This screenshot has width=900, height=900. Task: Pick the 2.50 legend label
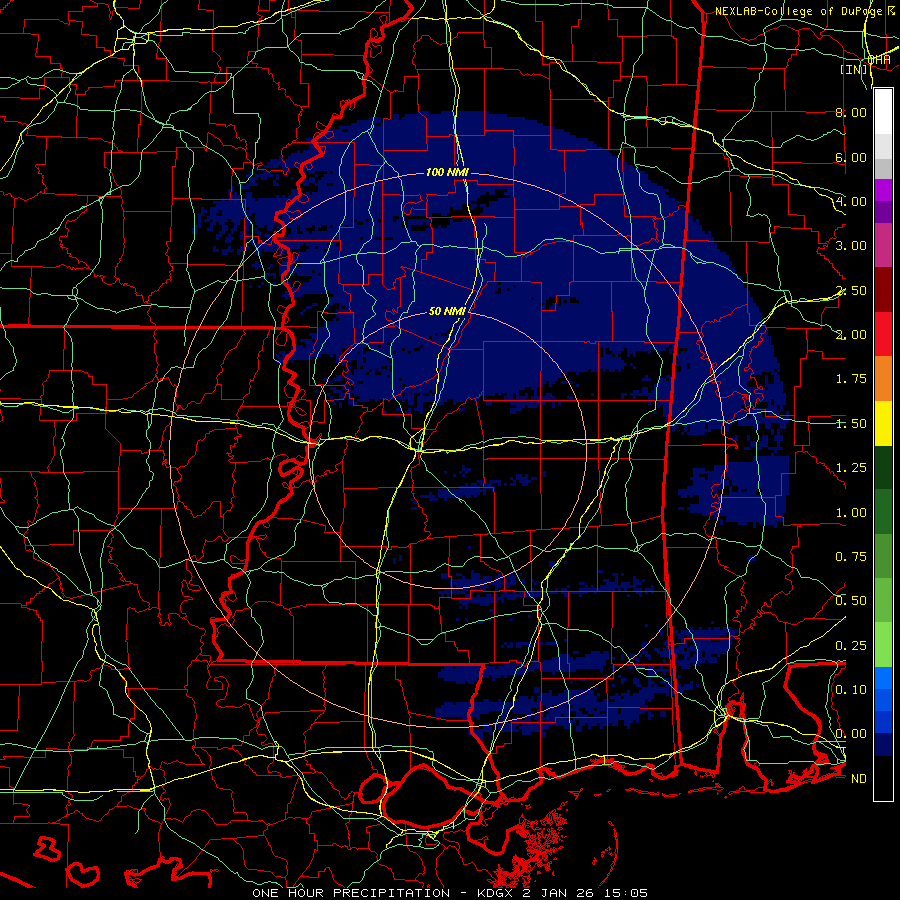click(851, 290)
